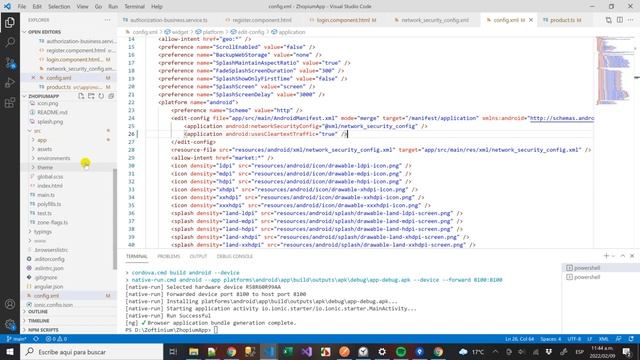Expand the OUTLINE section
Image resolution: width=640 pixels, height=360 pixels.
[x=38, y=311]
